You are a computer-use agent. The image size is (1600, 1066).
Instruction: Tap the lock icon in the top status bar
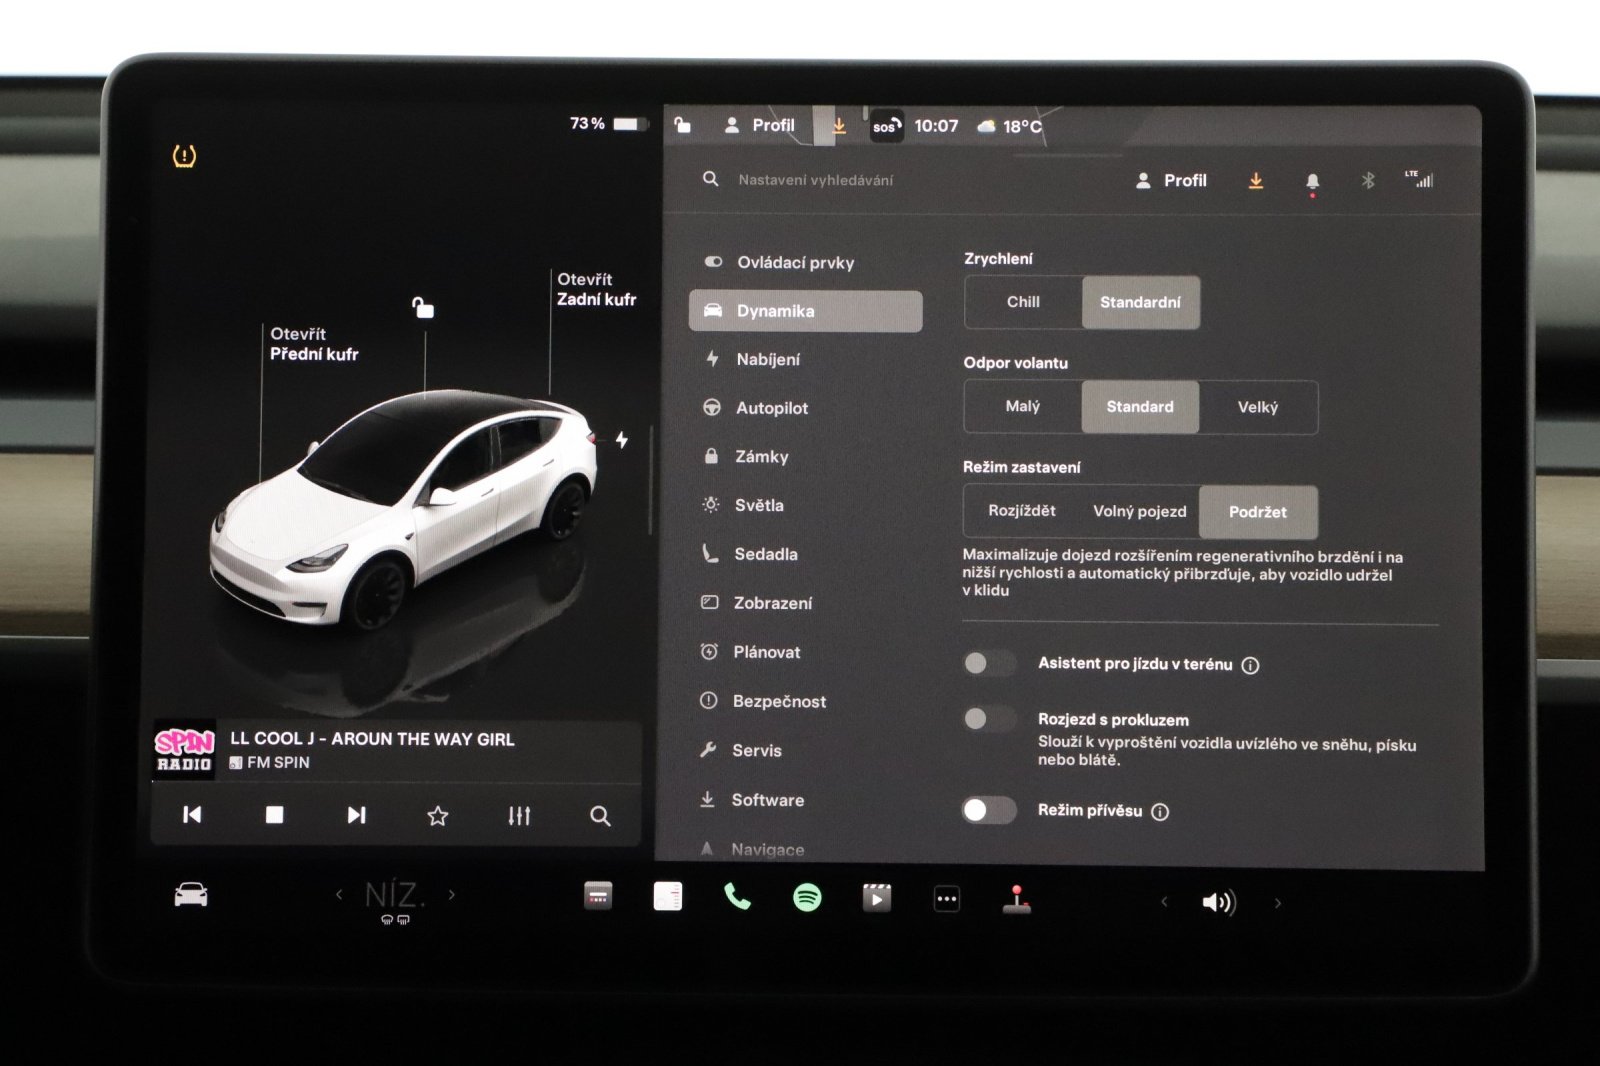coord(682,125)
